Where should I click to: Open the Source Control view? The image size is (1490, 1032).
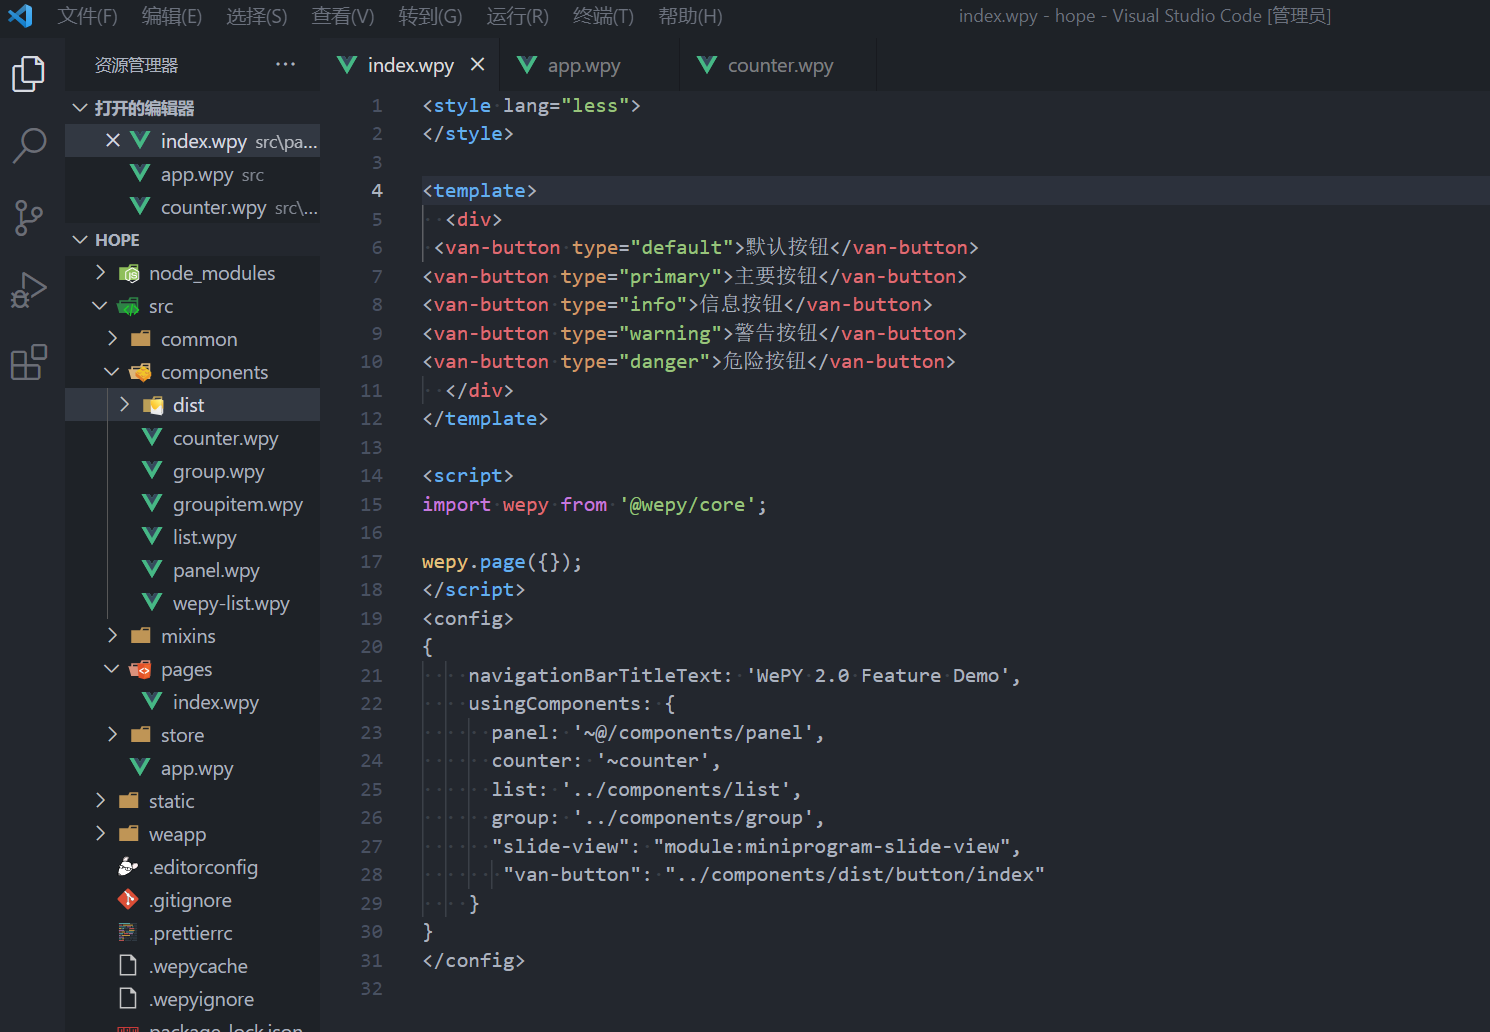click(x=28, y=217)
